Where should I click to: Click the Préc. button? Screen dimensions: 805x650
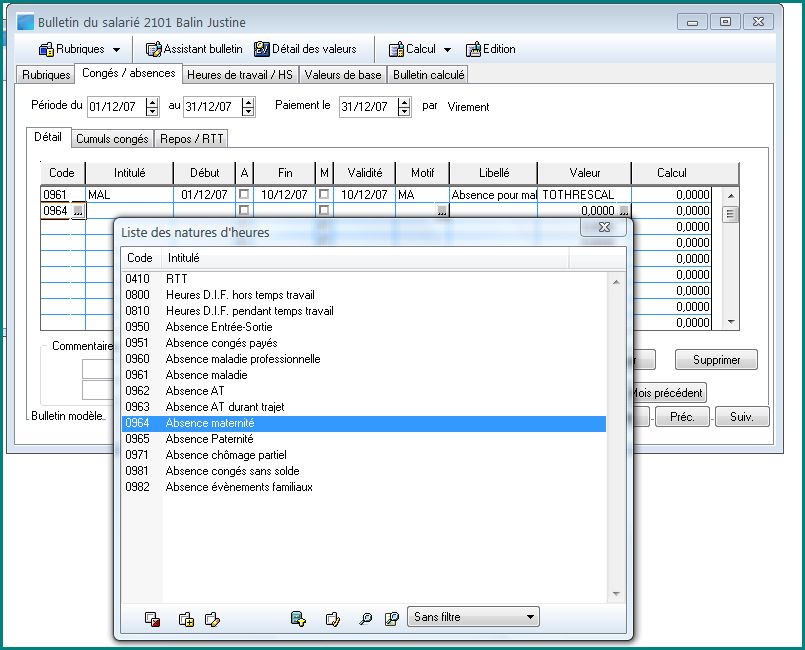(x=682, y=417)
